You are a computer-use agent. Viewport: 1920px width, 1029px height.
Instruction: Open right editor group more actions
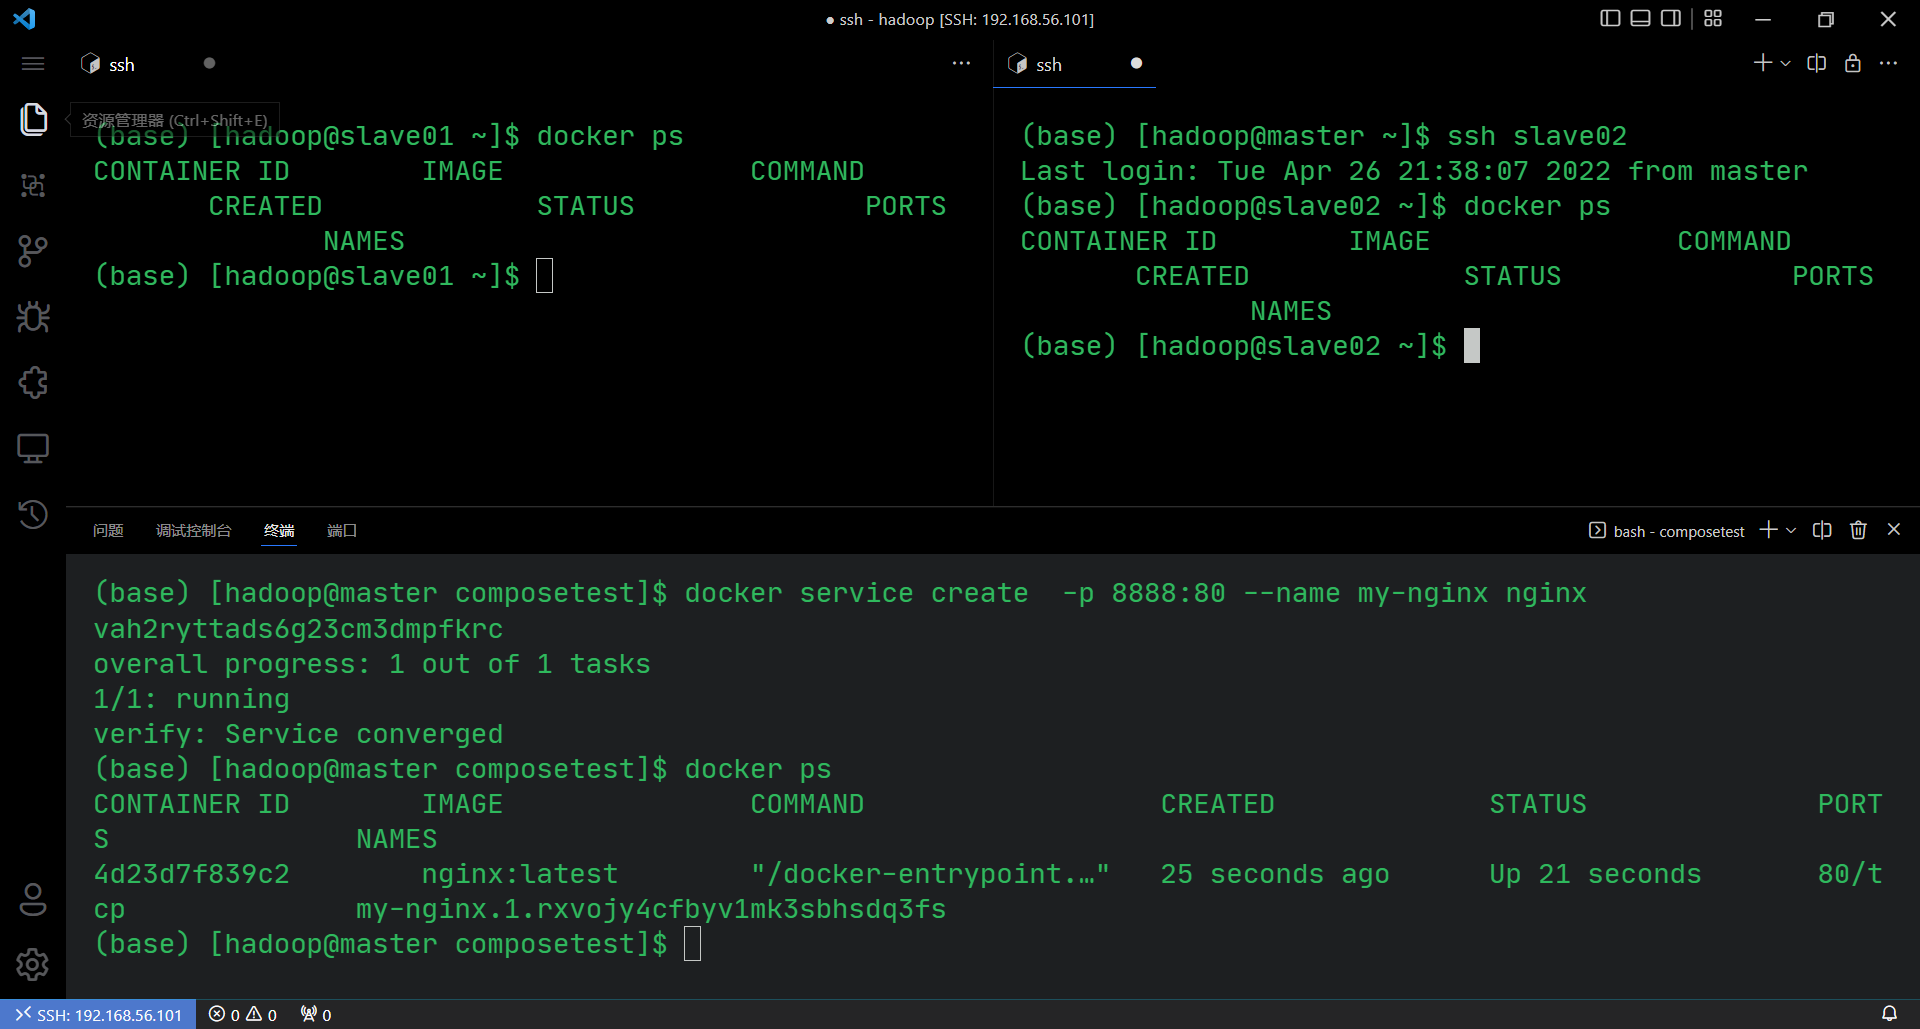click(1888, 63)
